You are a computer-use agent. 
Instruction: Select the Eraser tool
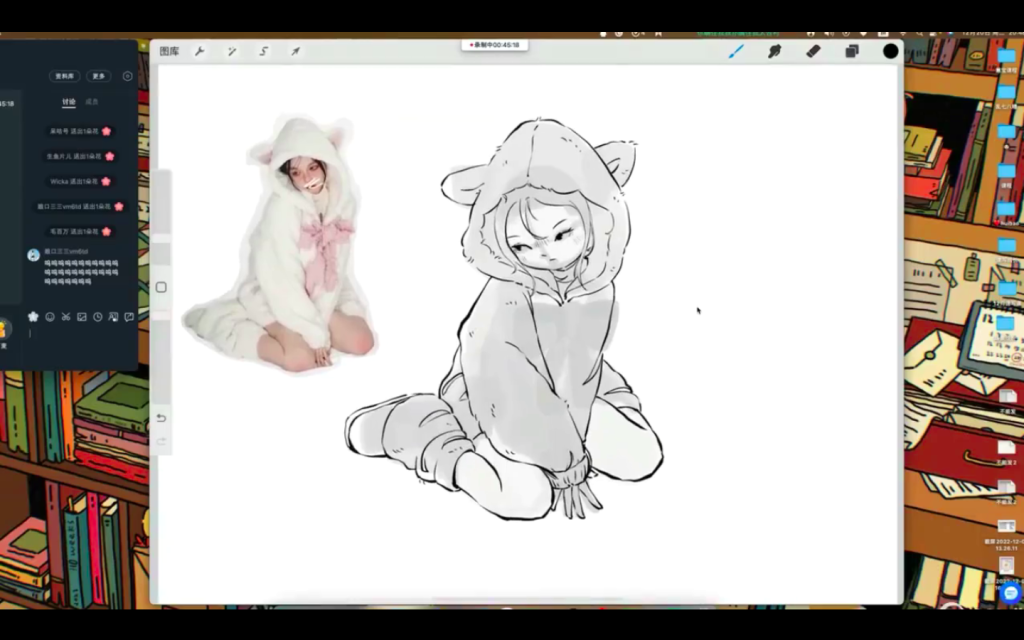pyautogui.click(x=813, y=51)
